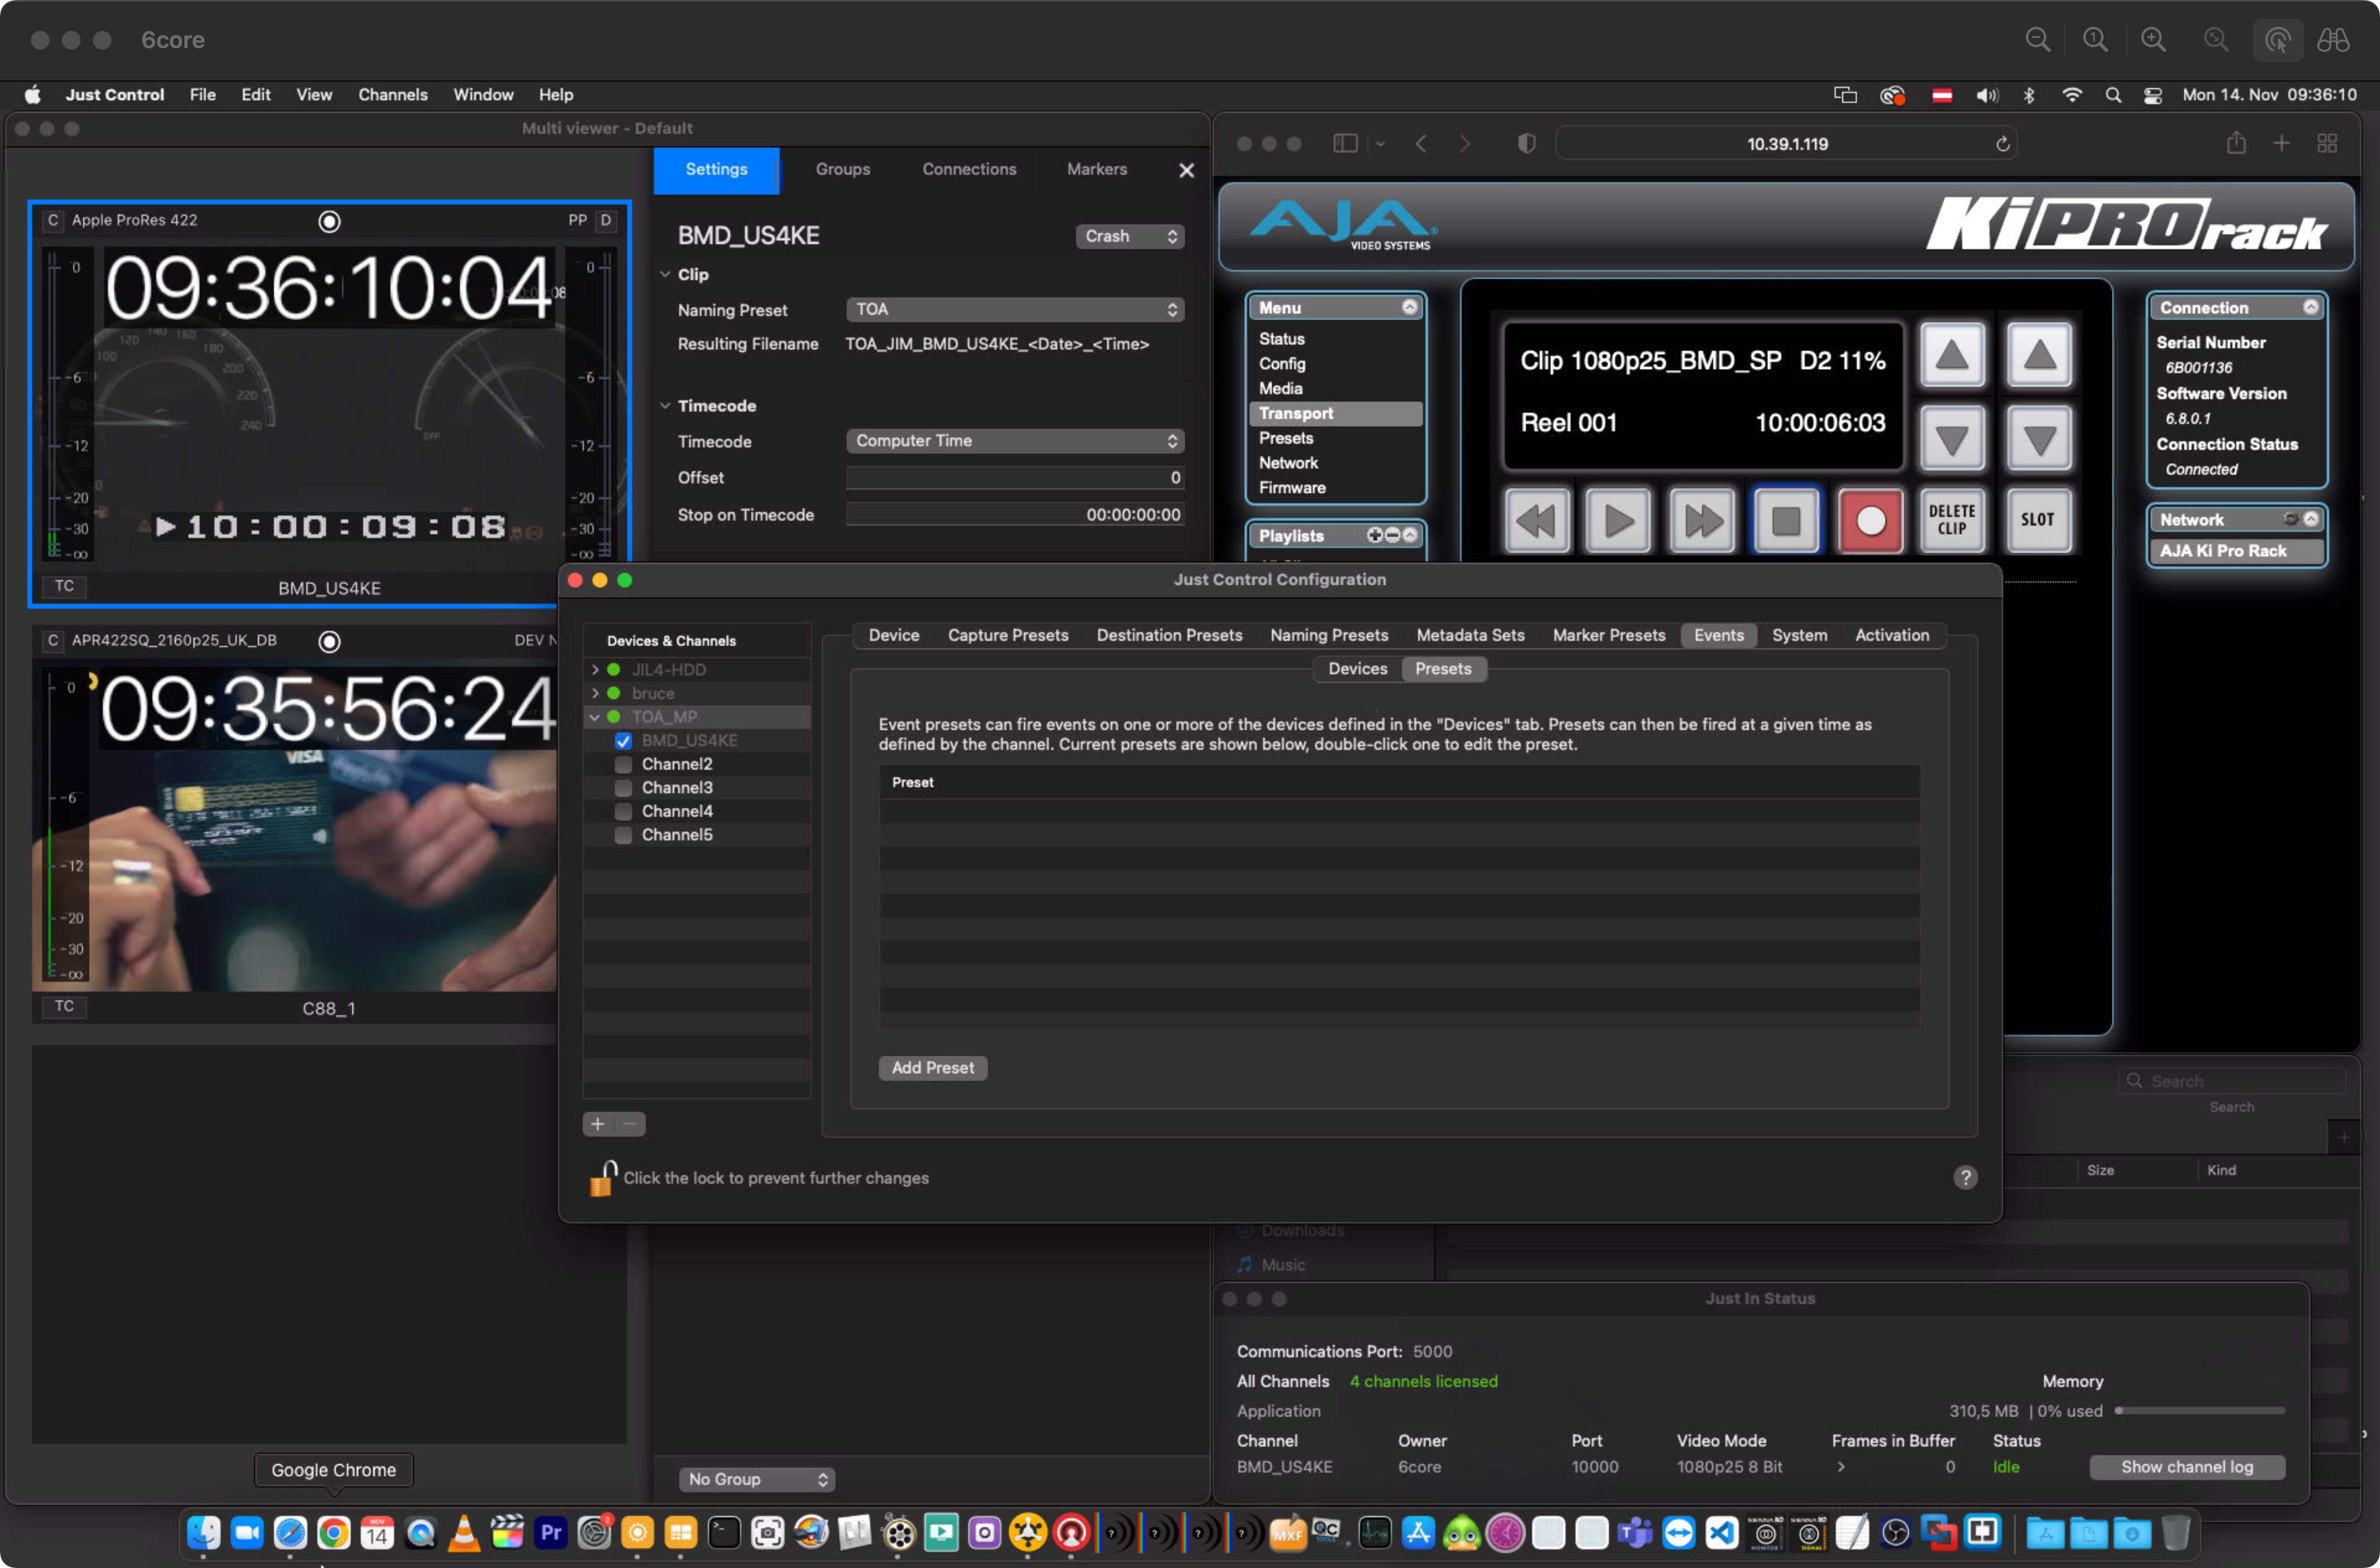Click the AJA play transport button
The height and width of the screenshot is (1568, 2380).
(x=1618, y=520)
